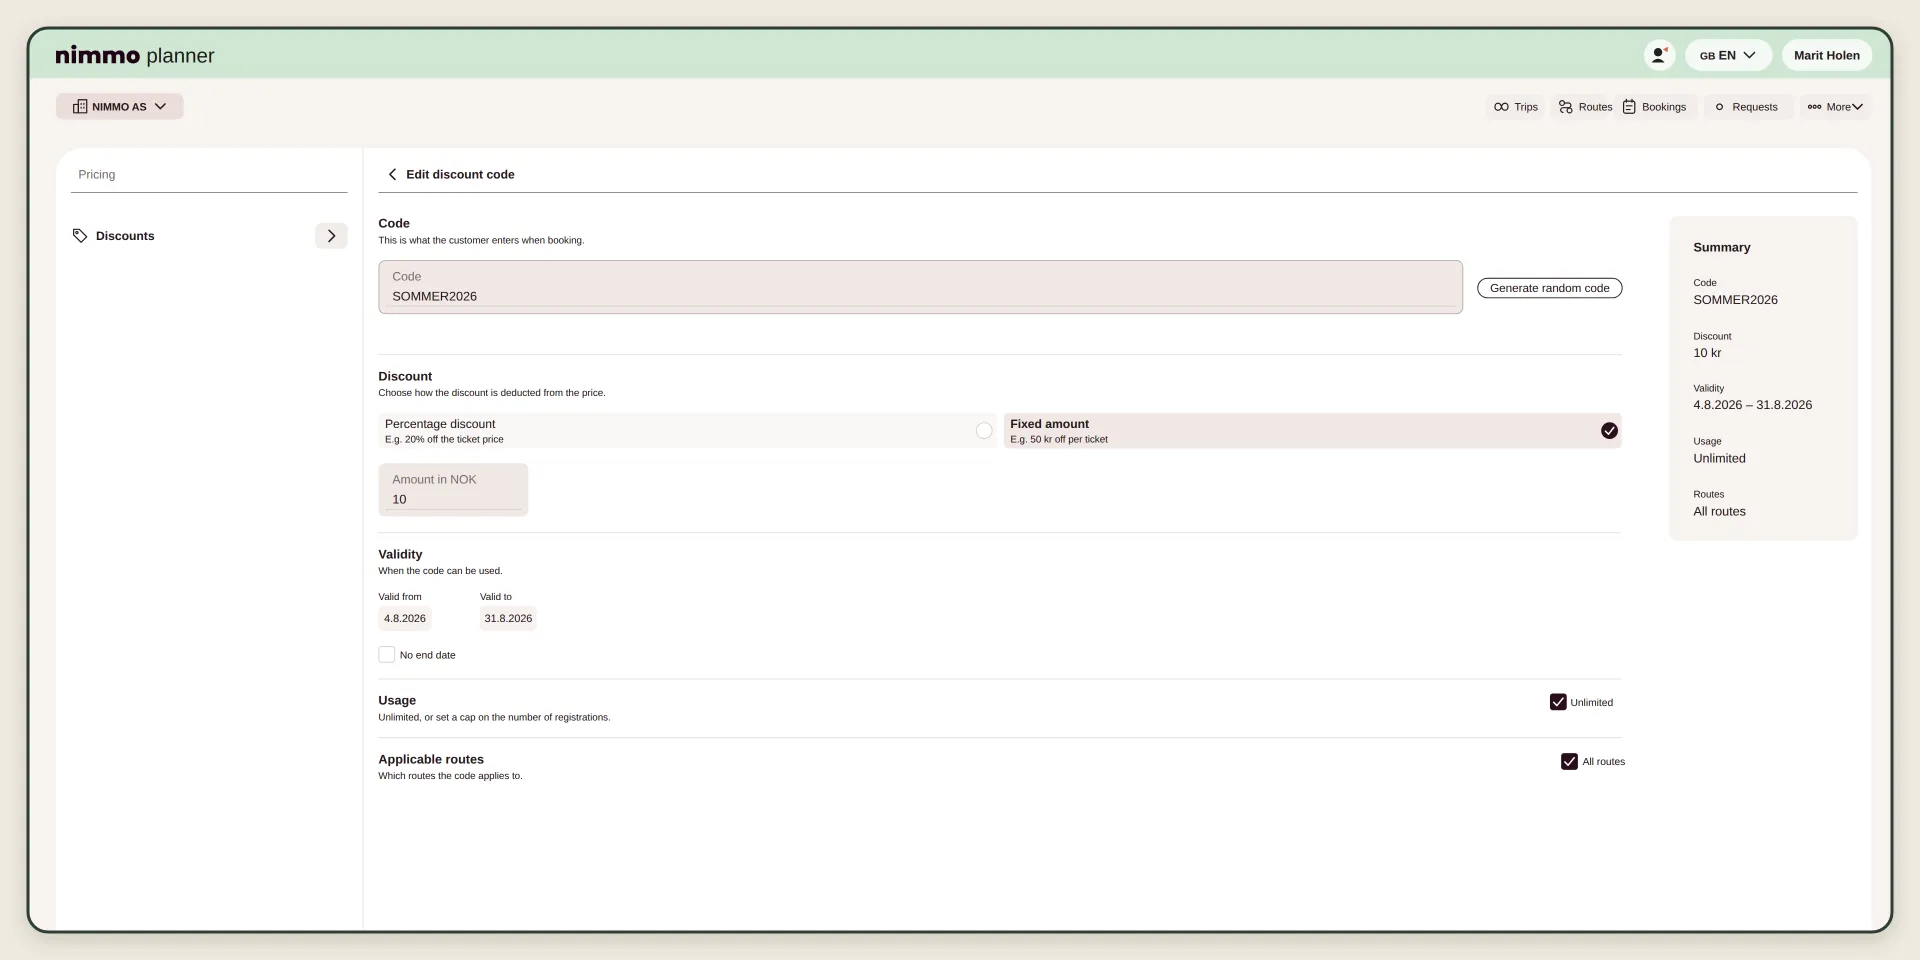
Task: Expand Discounts with the arrow button
Action: (331, 236)
